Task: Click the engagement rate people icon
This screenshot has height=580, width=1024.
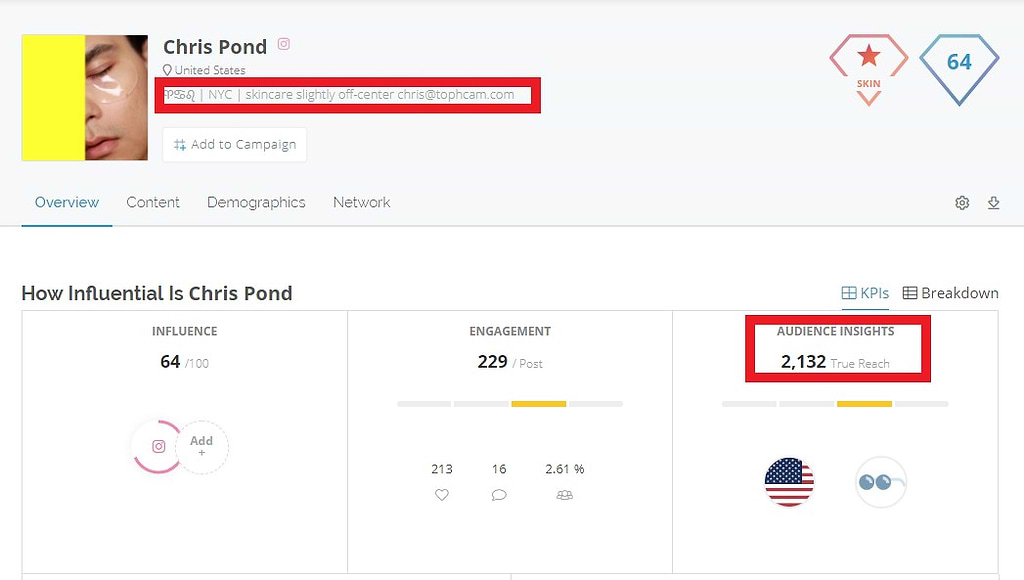Action: point(564,495)
